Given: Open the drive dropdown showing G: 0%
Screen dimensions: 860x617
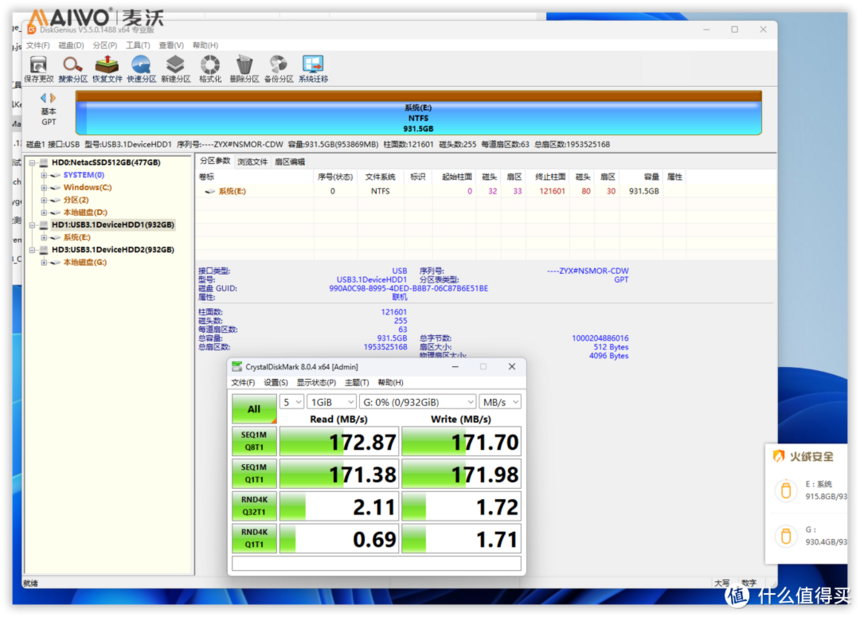Looking at the screenshot, I should tap(417, 402).
